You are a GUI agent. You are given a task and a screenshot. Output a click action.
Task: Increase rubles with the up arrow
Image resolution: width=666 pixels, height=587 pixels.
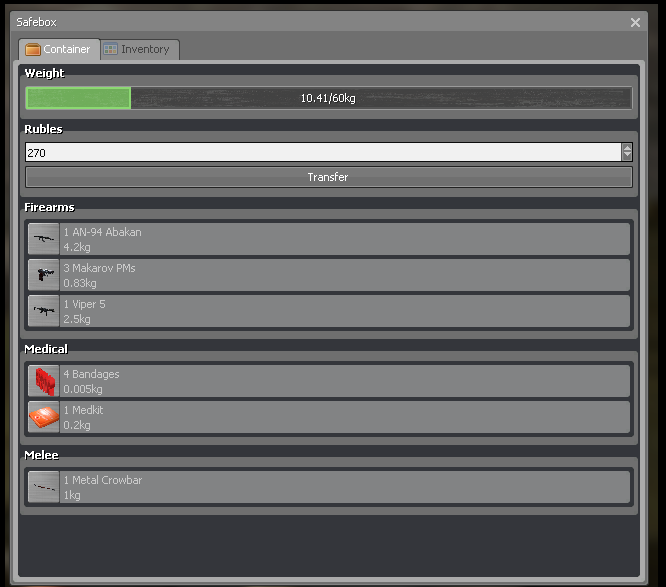[x=627, y=148]
